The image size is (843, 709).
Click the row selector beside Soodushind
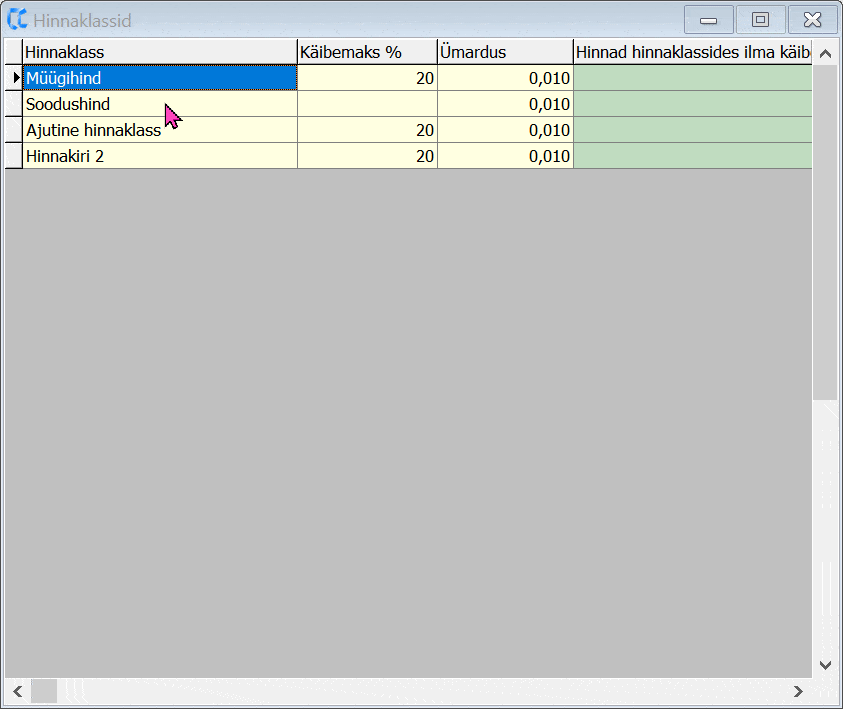(14, 104)
